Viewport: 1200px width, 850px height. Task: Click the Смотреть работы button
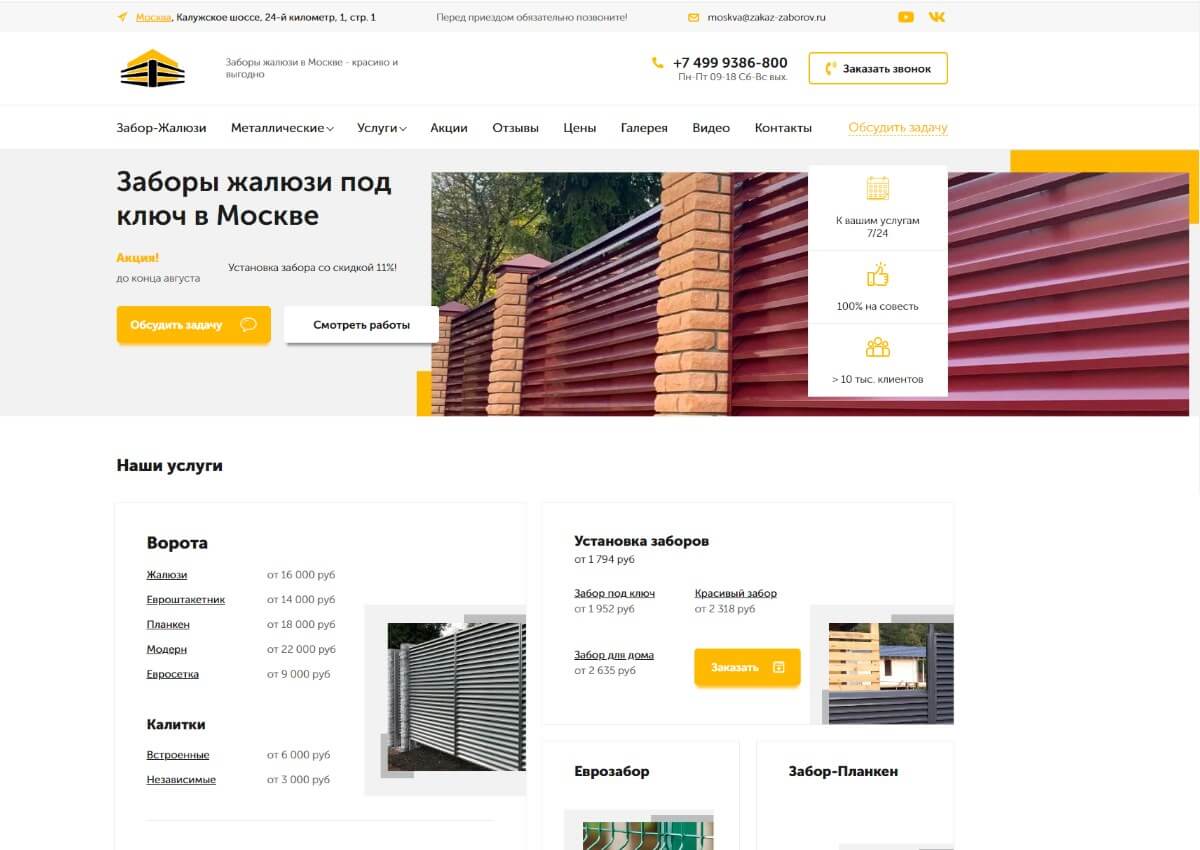tap(361, 325)
